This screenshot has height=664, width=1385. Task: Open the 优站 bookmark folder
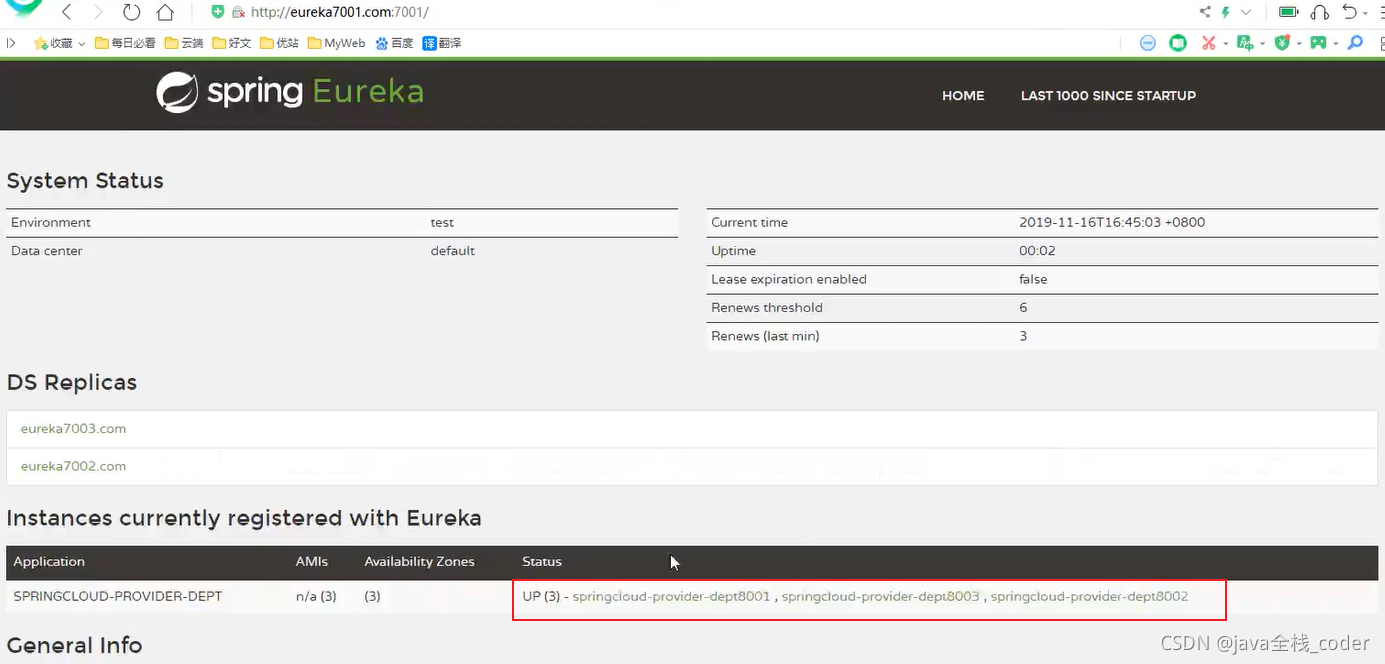pos(279,43)
